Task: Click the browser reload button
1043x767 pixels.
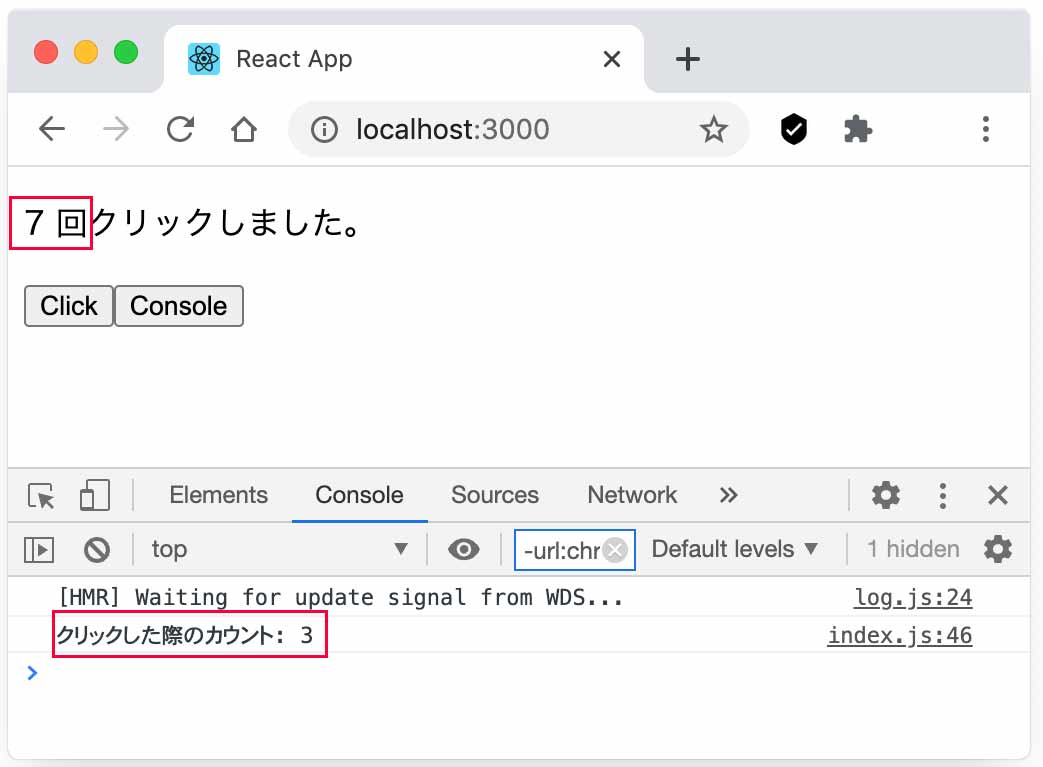Action: (180, 129)
